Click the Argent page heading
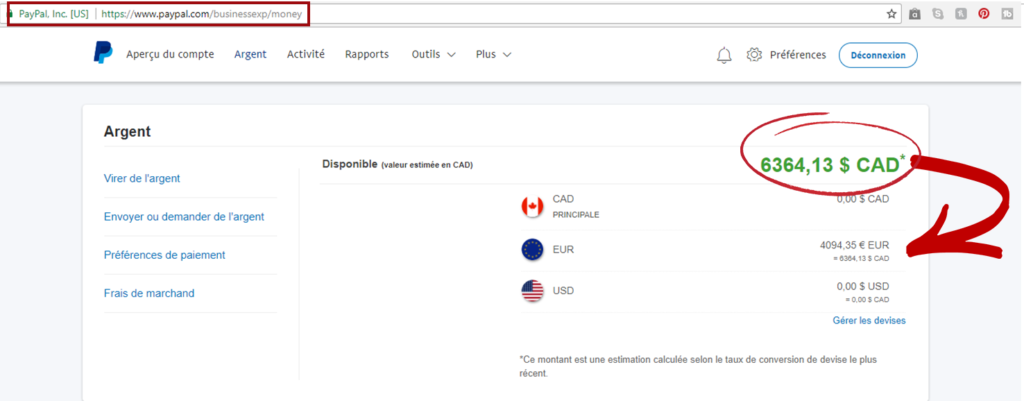This screenshot has height=401, width=1024. click(x=127, y=132)
